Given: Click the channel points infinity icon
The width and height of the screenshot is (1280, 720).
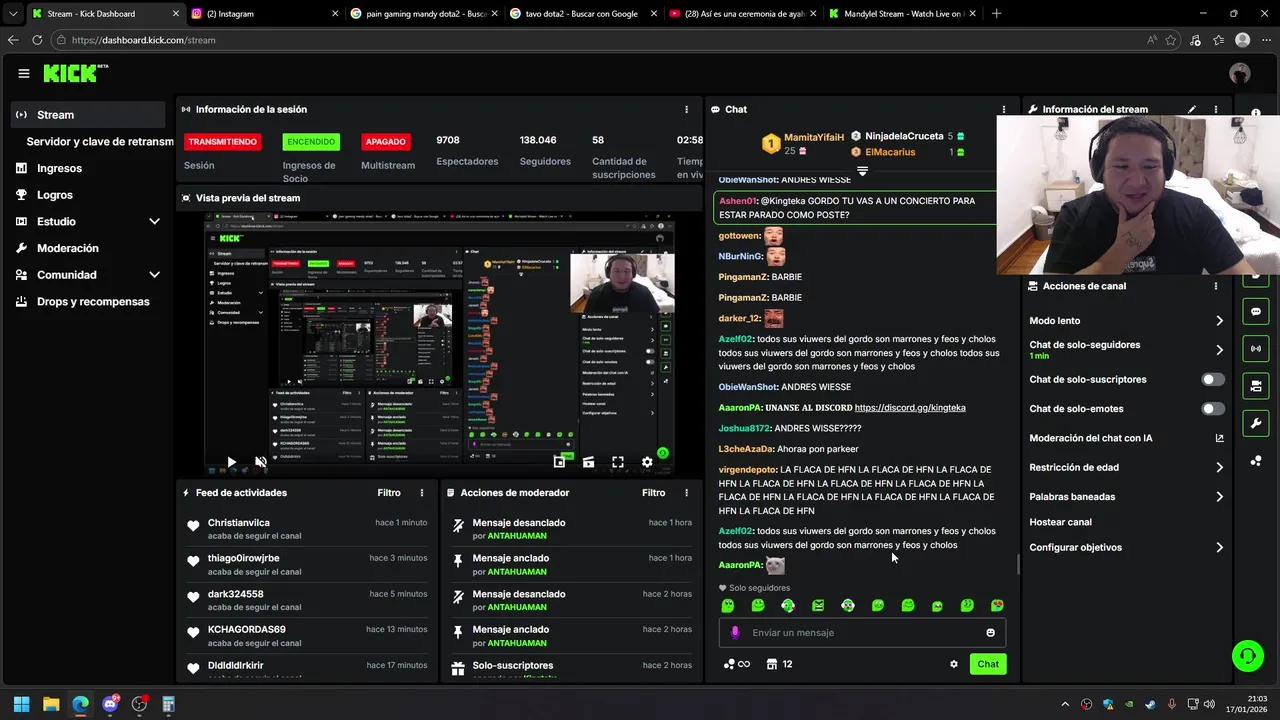Looking at the screenshot, I should 737,664.
